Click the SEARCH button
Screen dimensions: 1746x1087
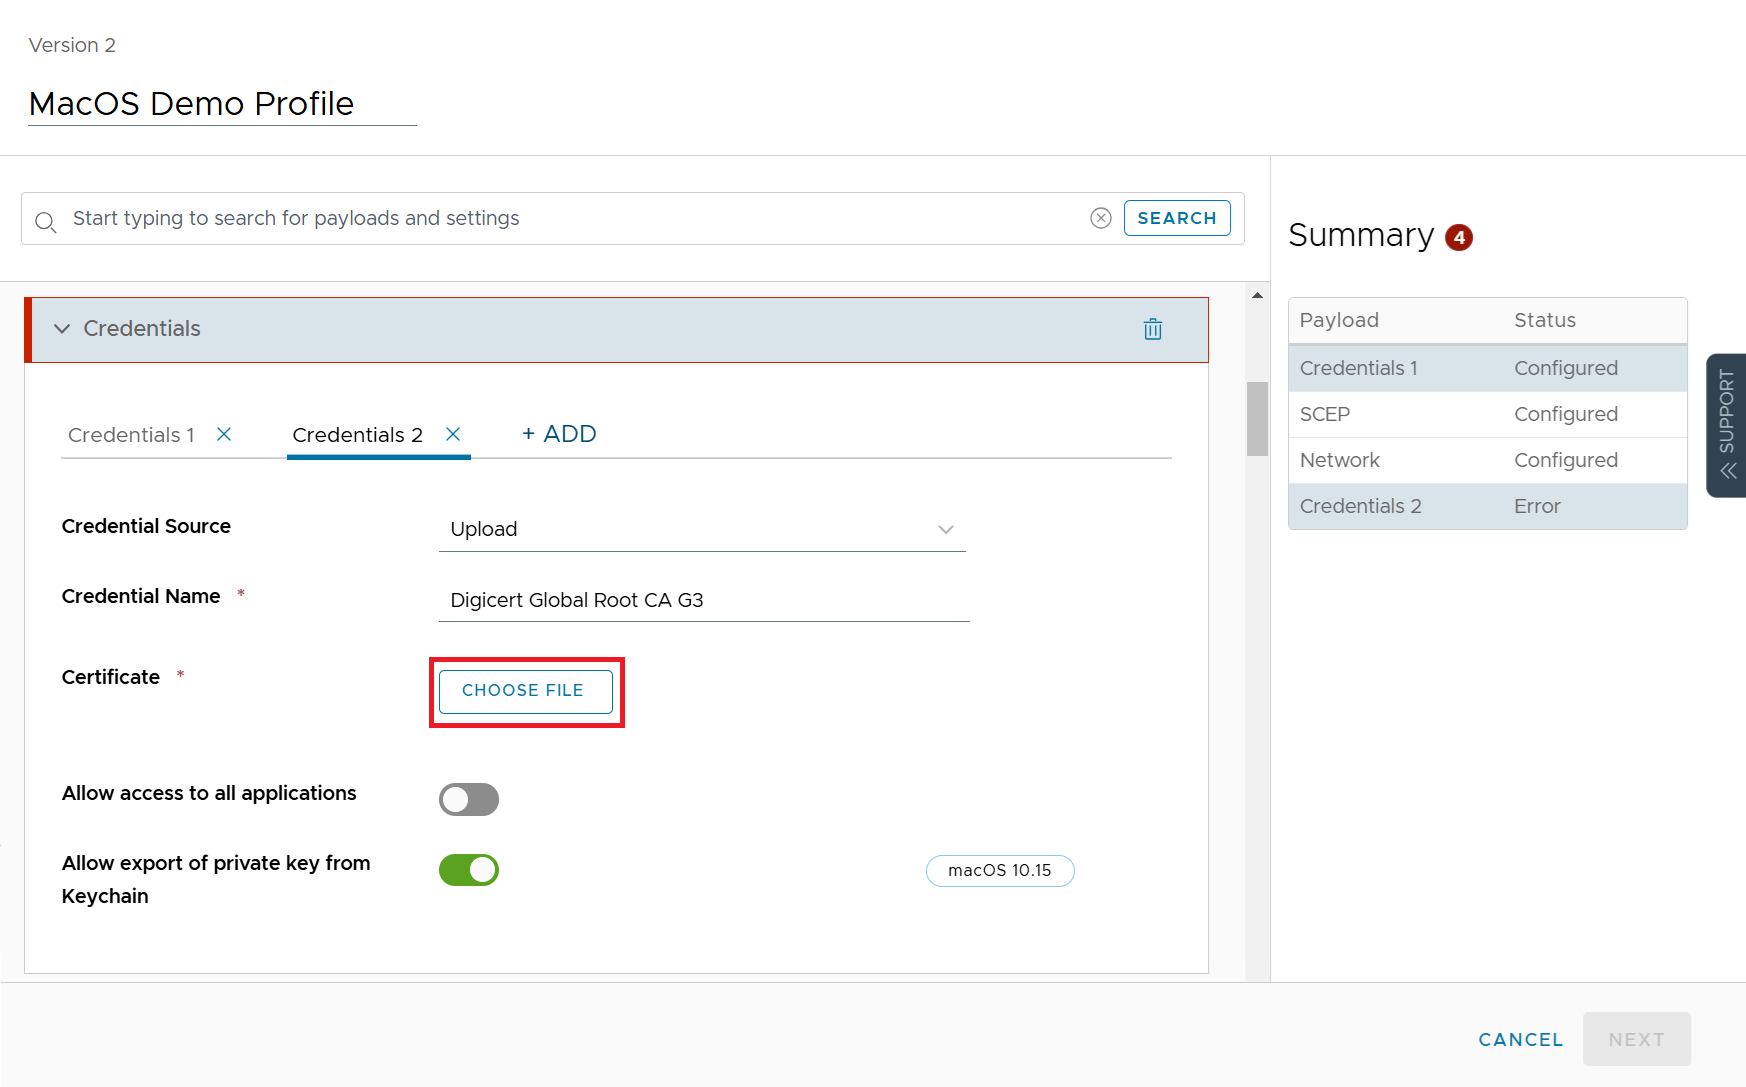click(x=1177, y=218)
